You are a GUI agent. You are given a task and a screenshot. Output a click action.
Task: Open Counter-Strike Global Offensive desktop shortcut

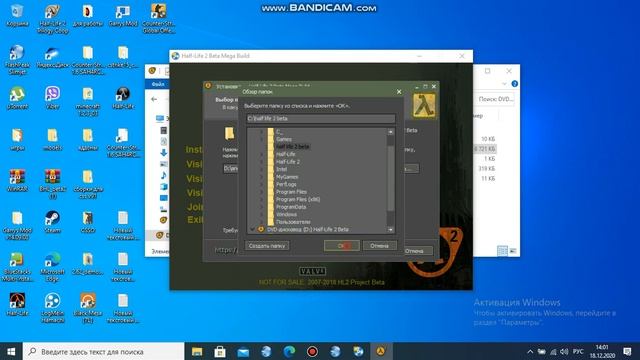tap(158, 19)
